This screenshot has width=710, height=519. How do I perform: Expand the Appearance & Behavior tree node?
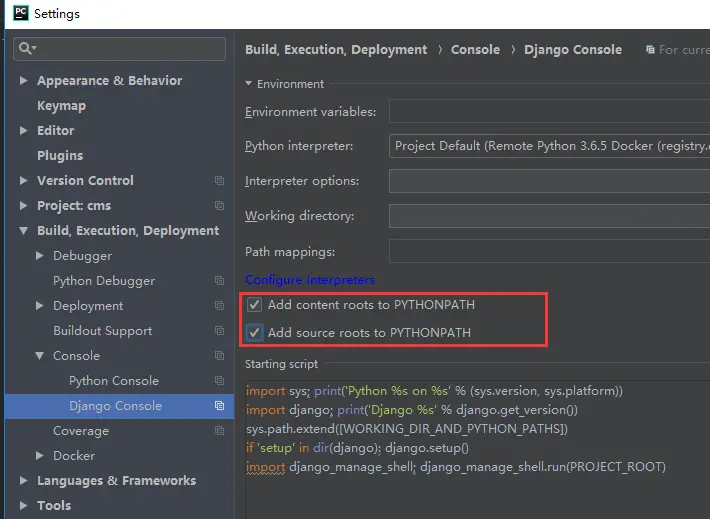pos(24,81)
